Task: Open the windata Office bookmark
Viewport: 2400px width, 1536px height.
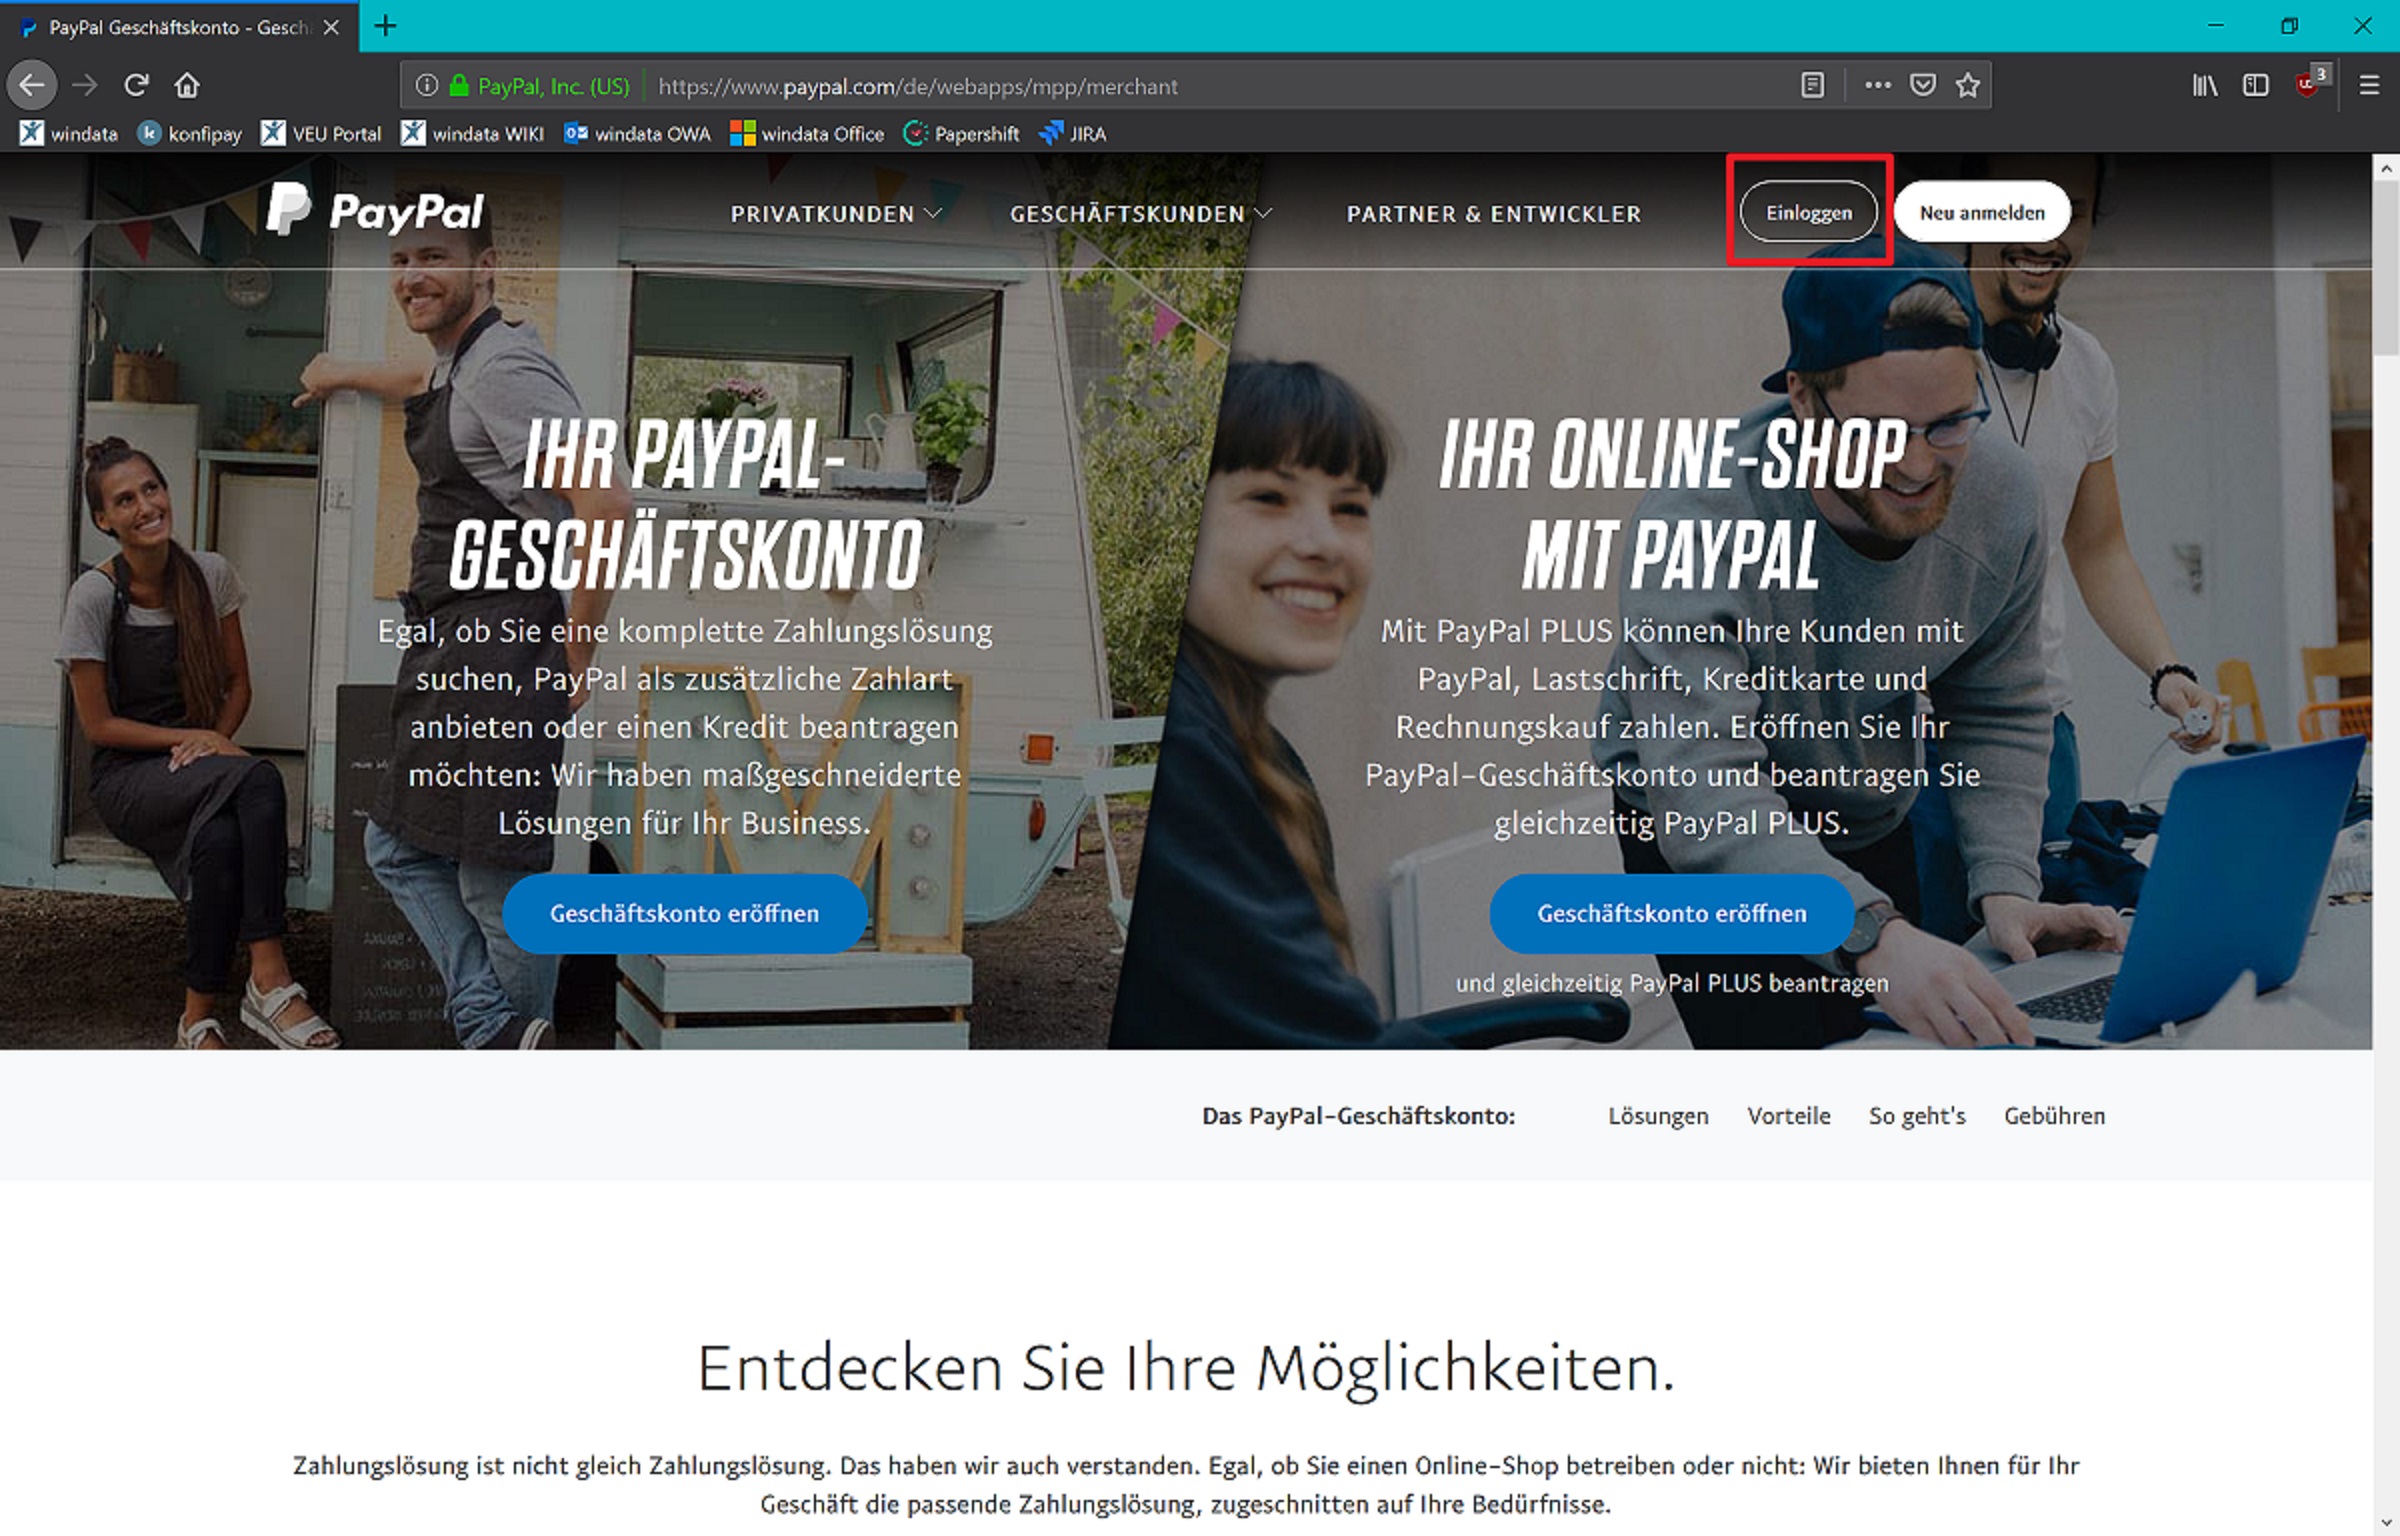Action: 807,133
